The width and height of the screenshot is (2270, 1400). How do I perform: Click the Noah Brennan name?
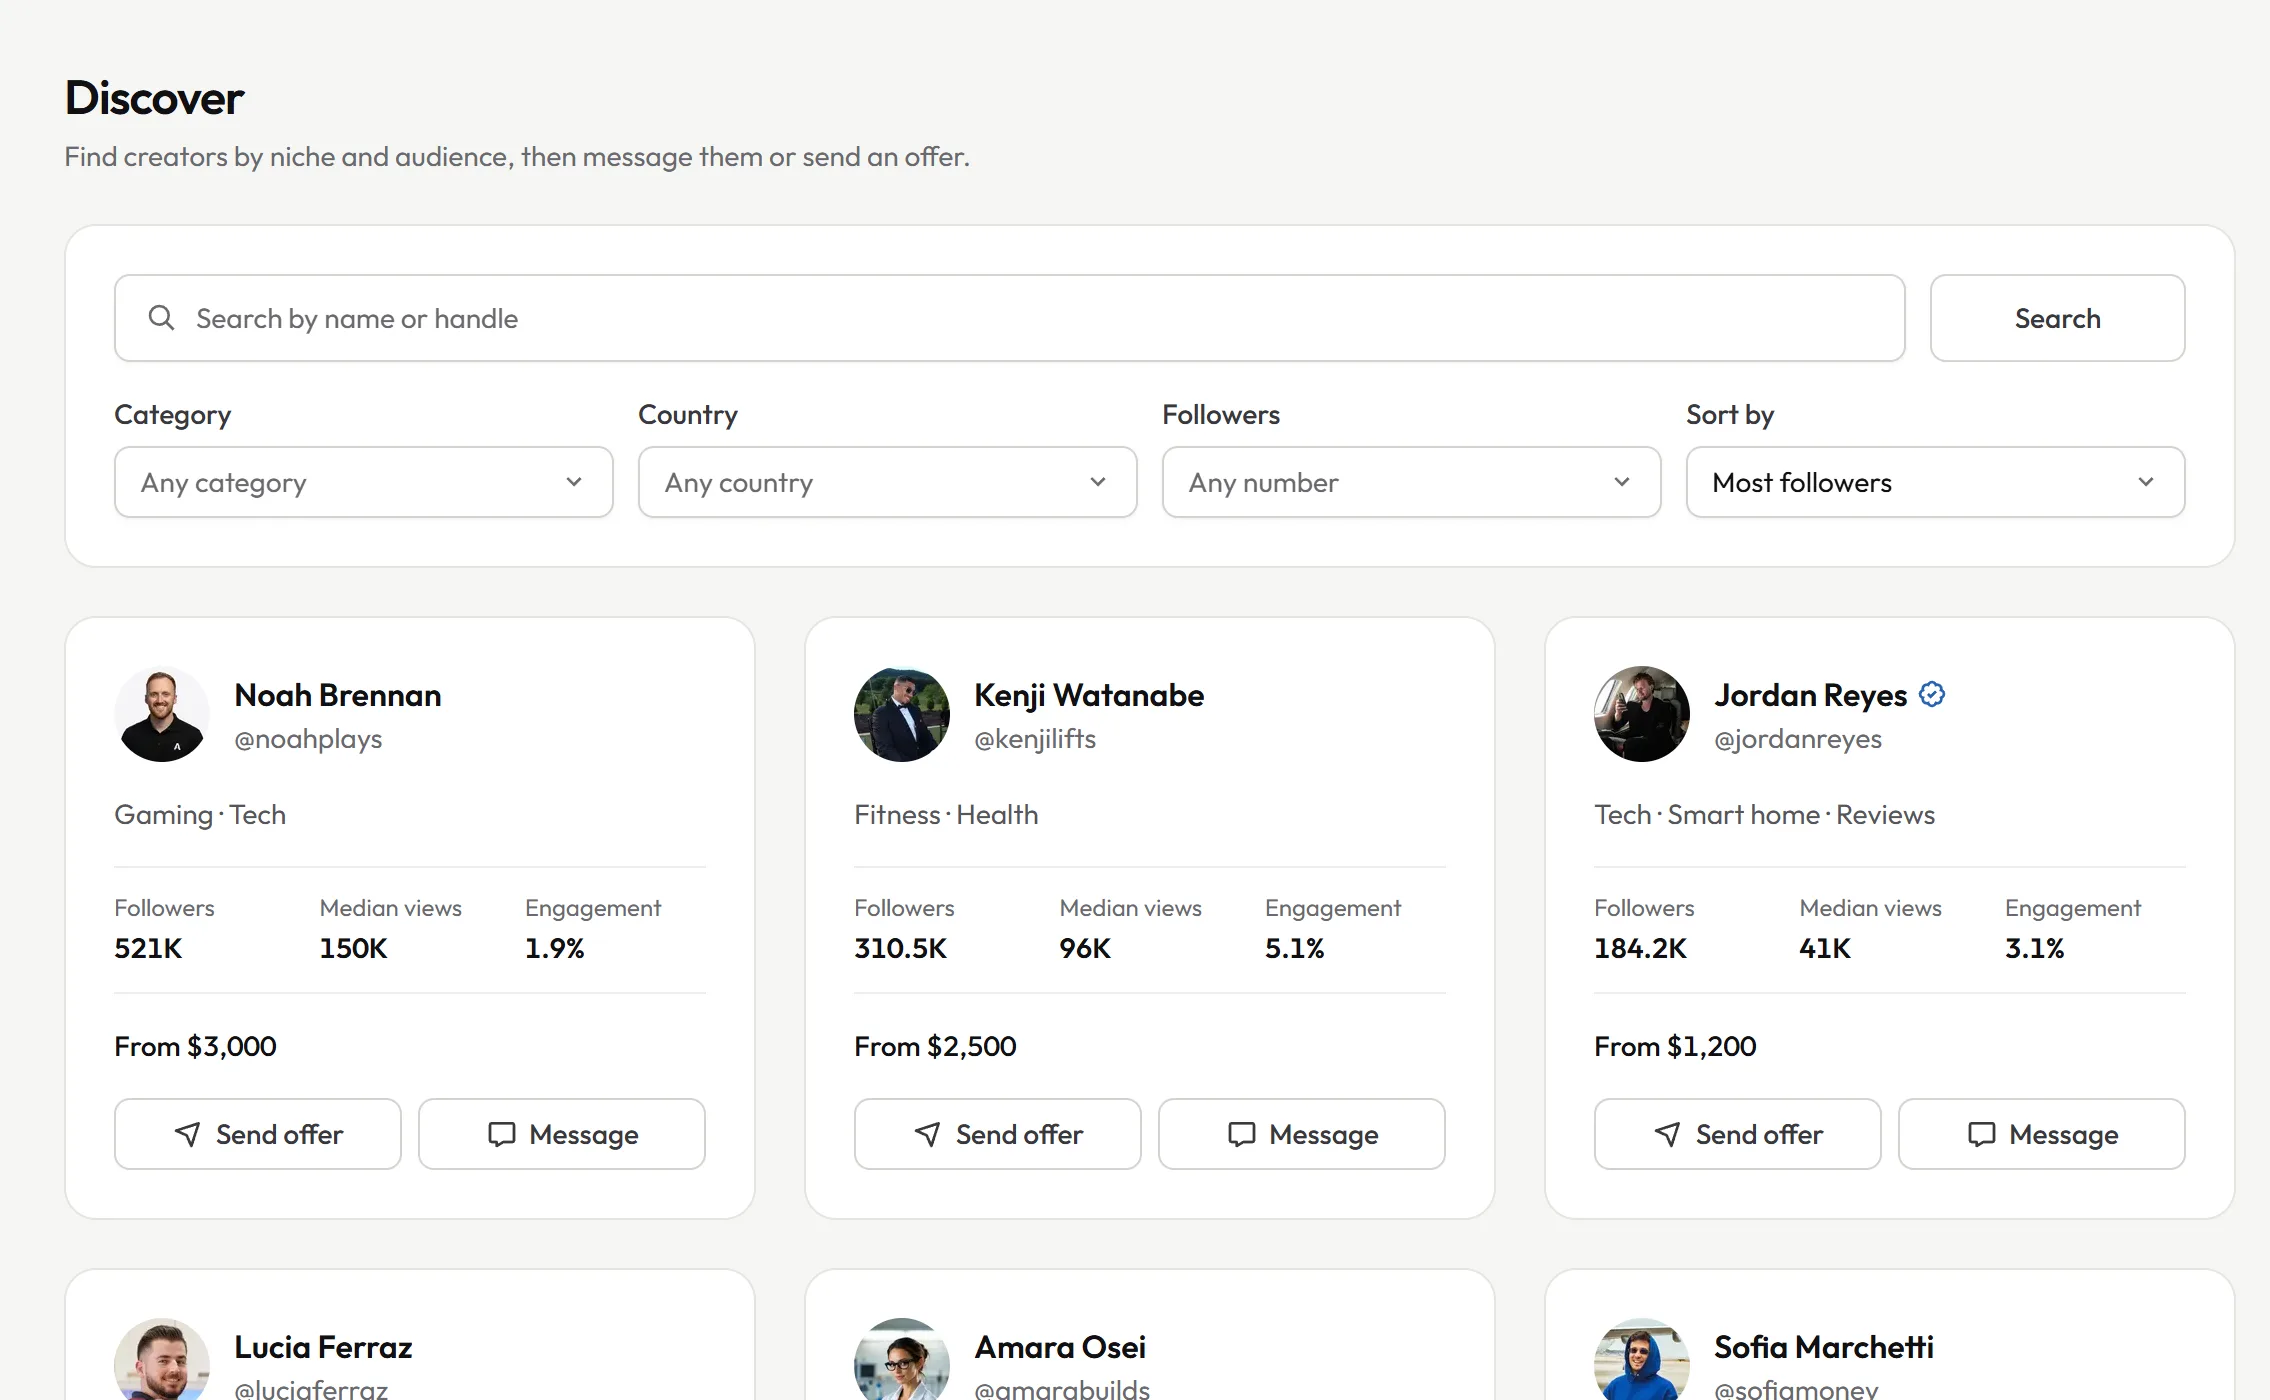338,695
